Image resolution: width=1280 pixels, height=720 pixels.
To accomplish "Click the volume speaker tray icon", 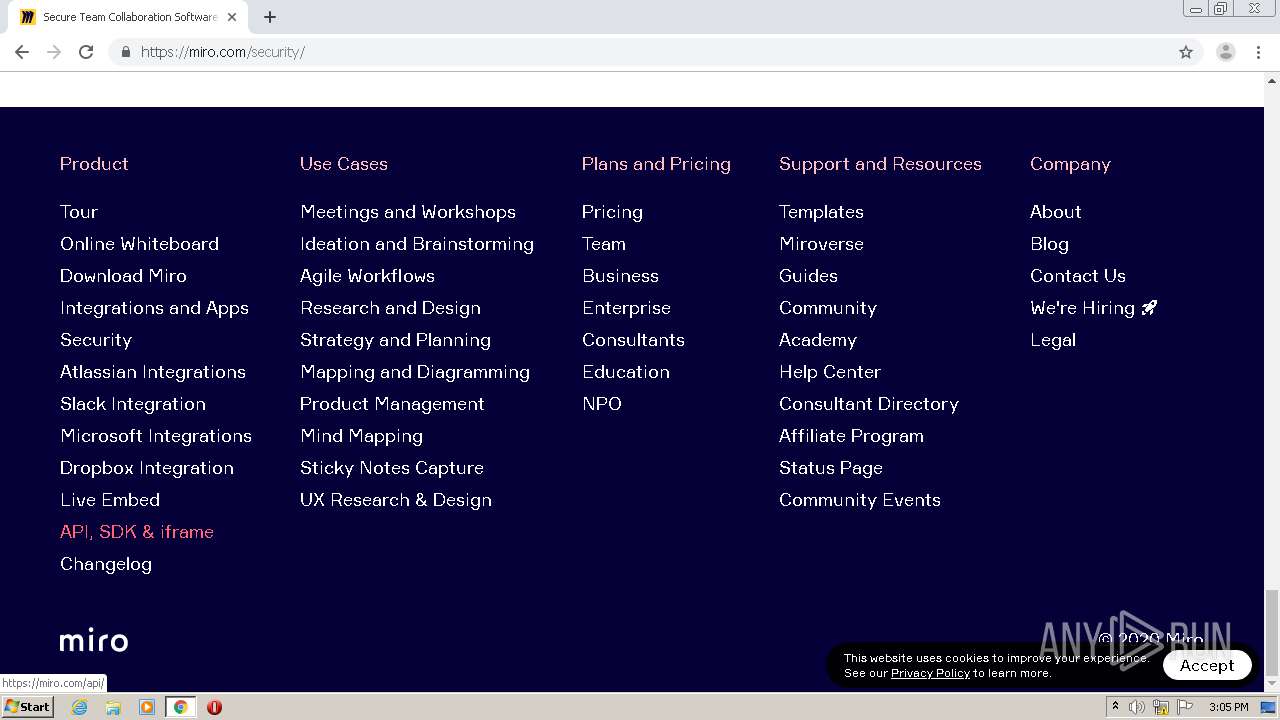I will coord(1137,707).
